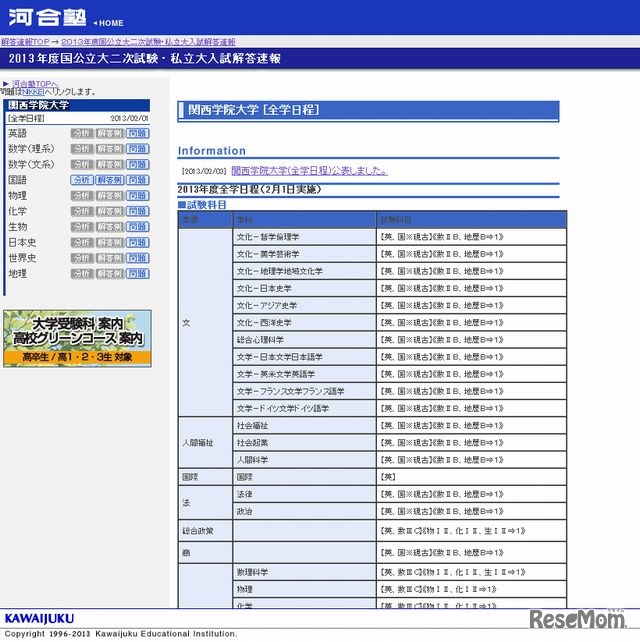Open 問題 for 地理
This screenshot has width=640, height=642.
(x=138, y=274)
